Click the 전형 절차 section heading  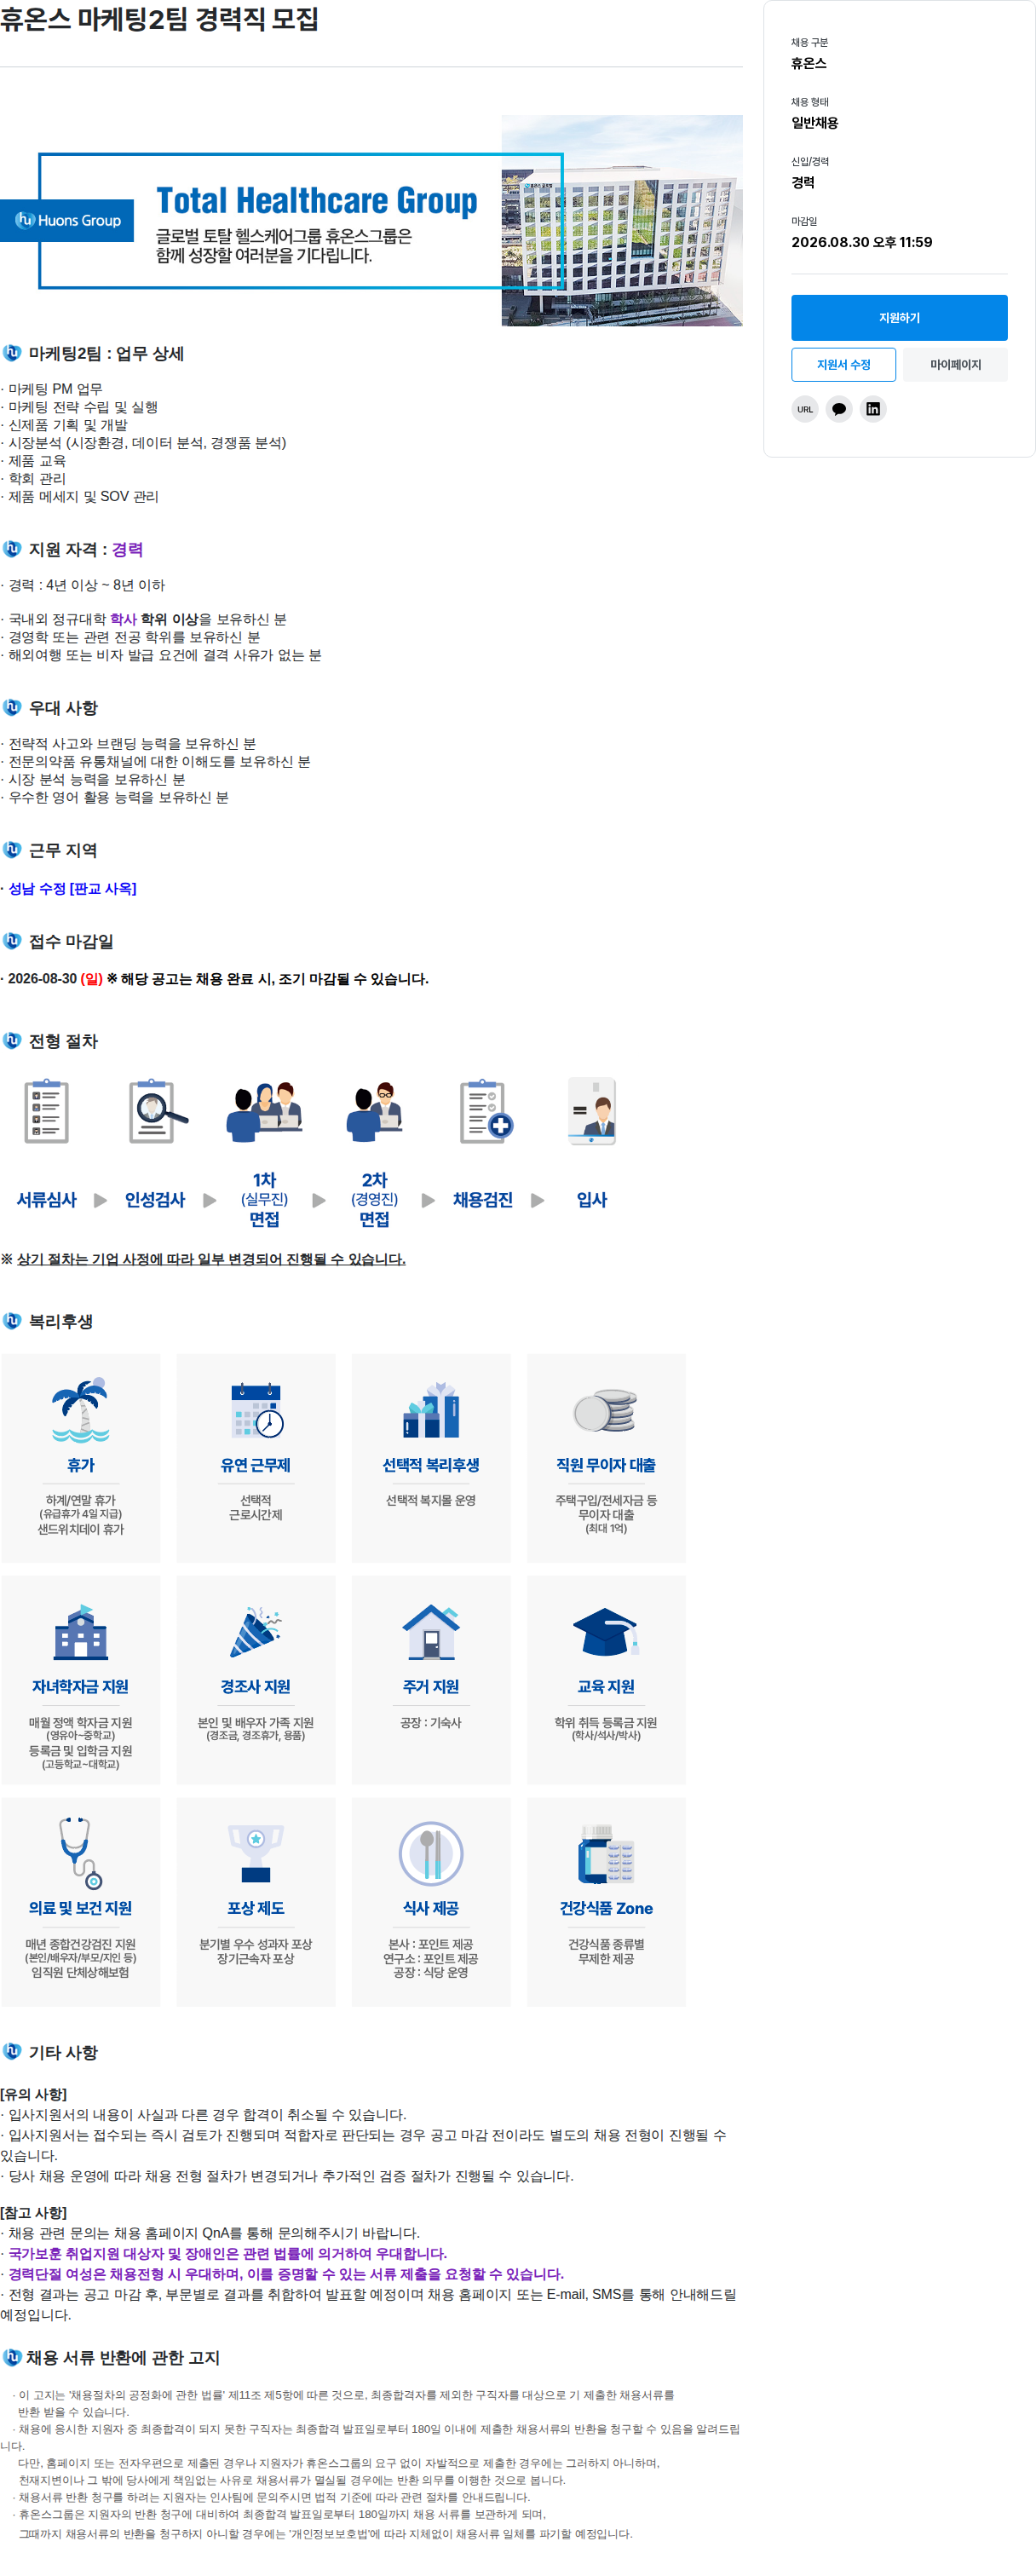tap(63, 1041)
